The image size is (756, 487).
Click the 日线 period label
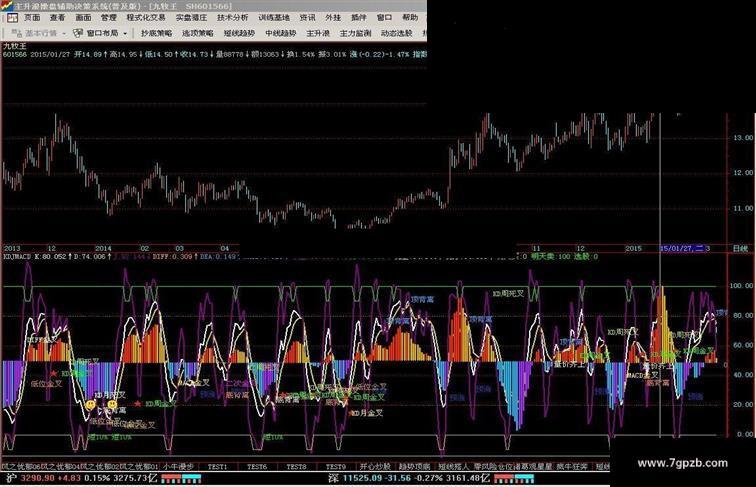pos(740,248)
